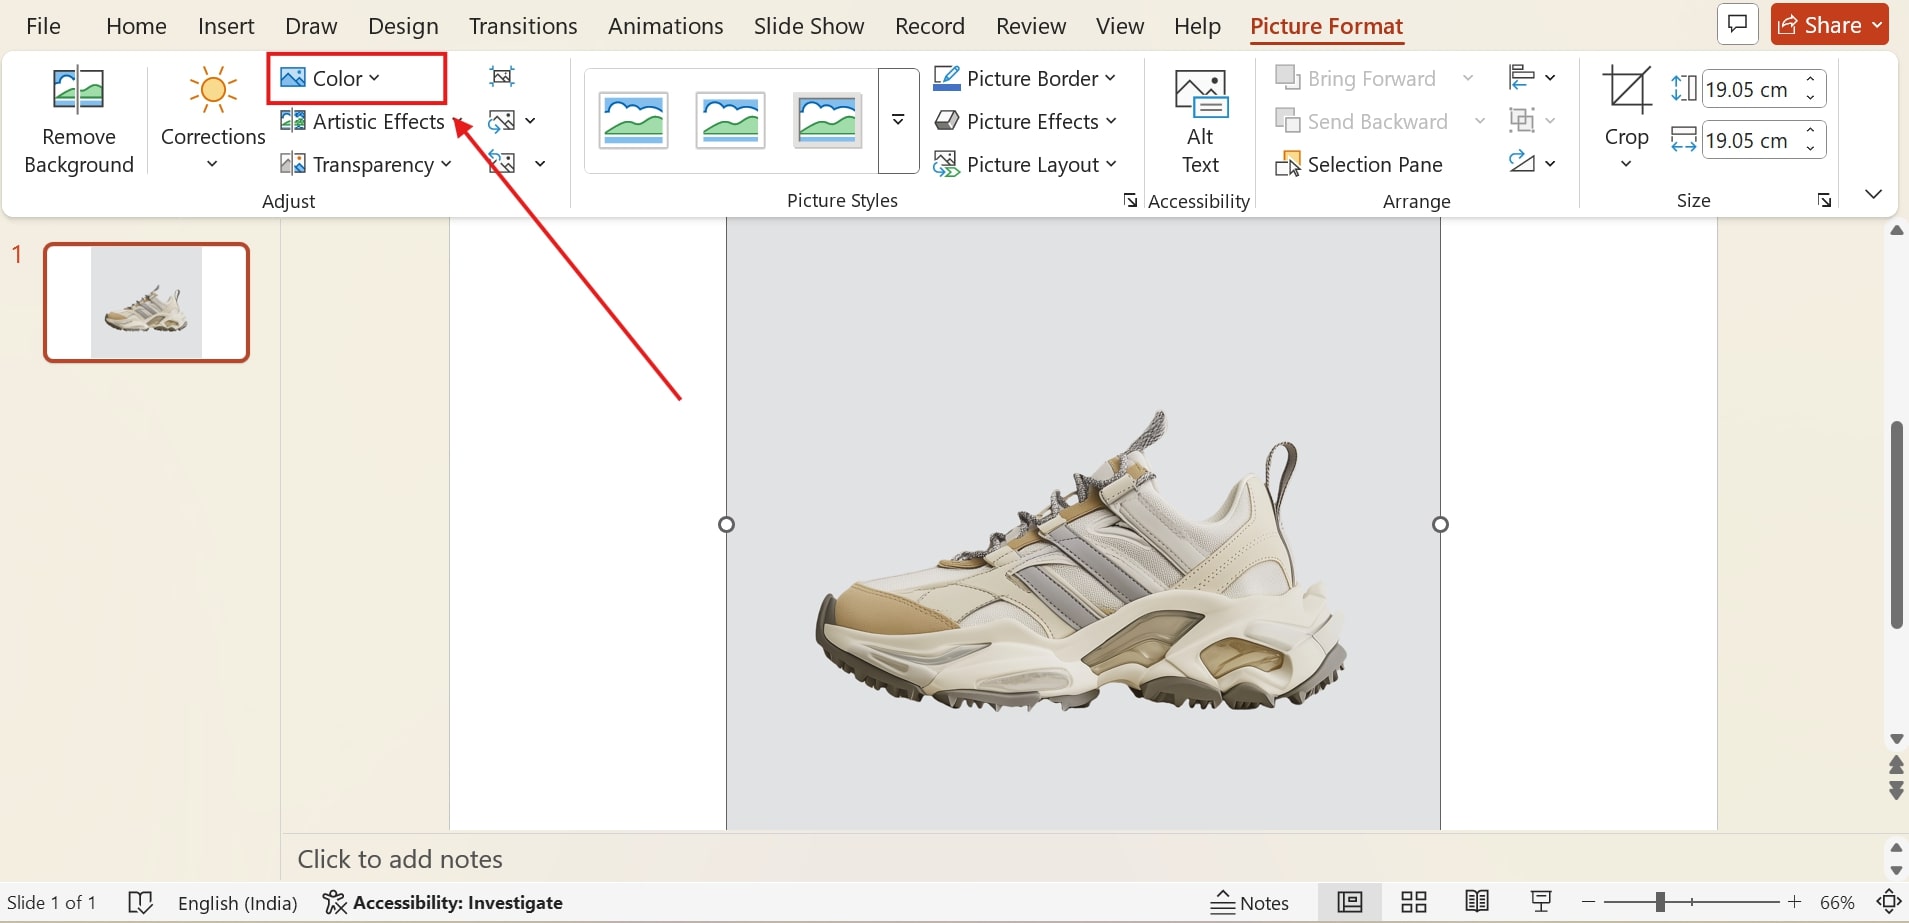Click the Crop tool icon
Image resolution: width=1909 pixels, height=923 pixels.
point(1627,91)
